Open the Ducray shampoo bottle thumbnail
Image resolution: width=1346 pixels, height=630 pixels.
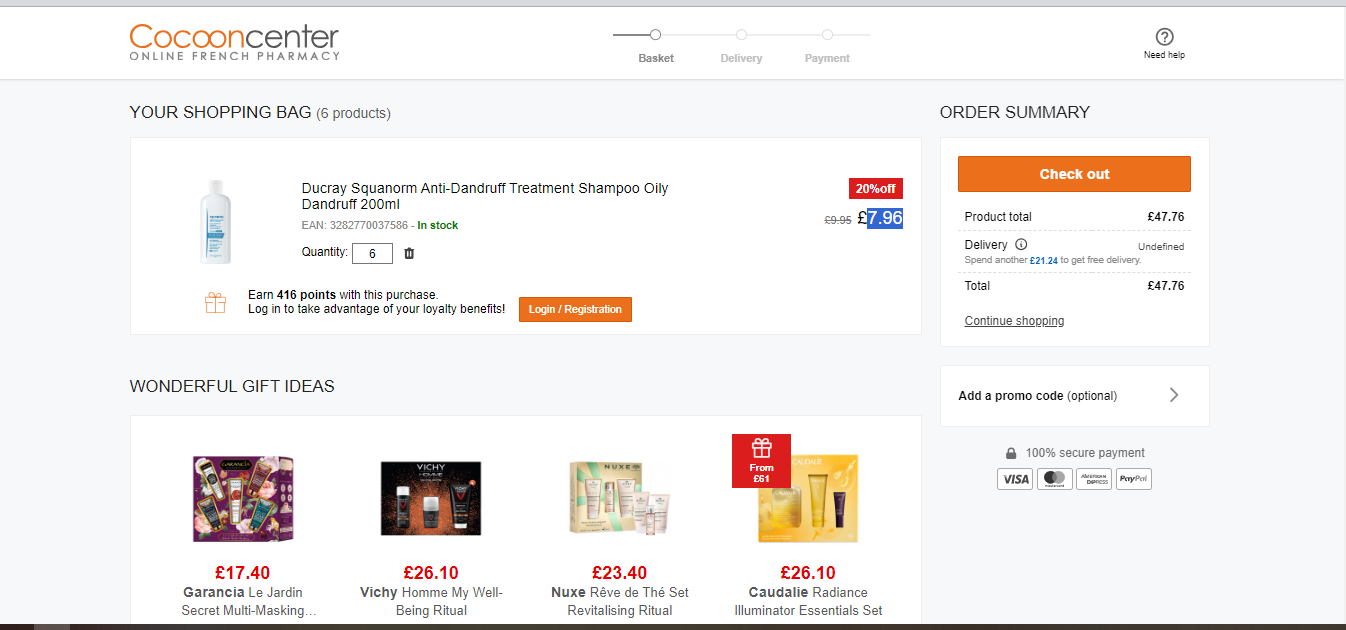(215, 222)
